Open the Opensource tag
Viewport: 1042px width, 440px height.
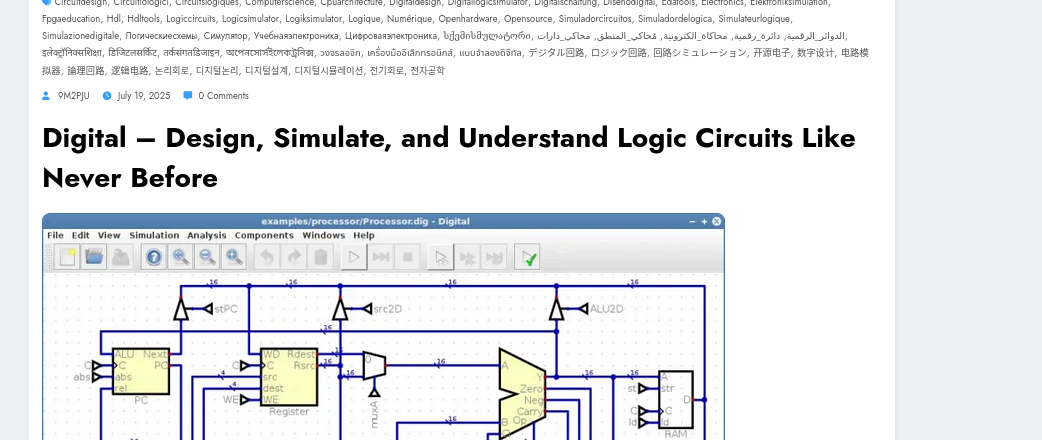[528, 19]
